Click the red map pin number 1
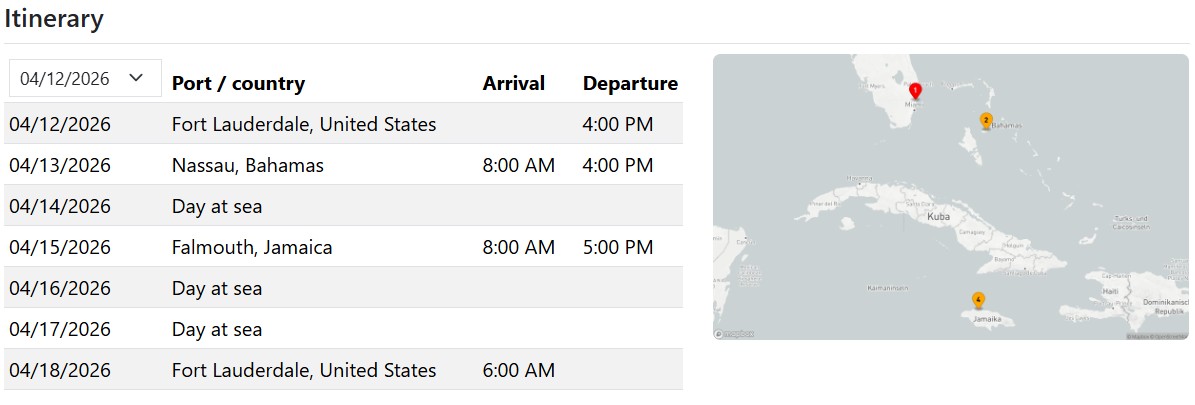 coord(915,91)
